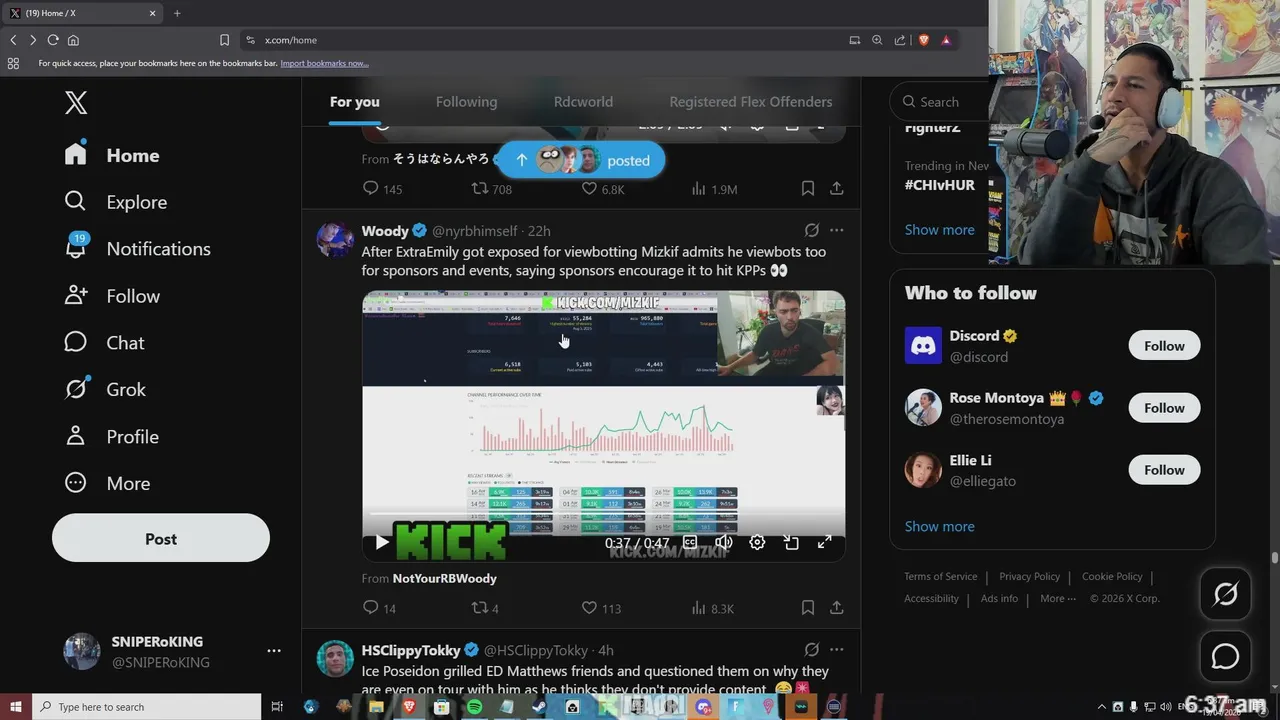Open the floating chat bubble button
The height and width of the screenshot is (720, 1280).
[1225, 656]
